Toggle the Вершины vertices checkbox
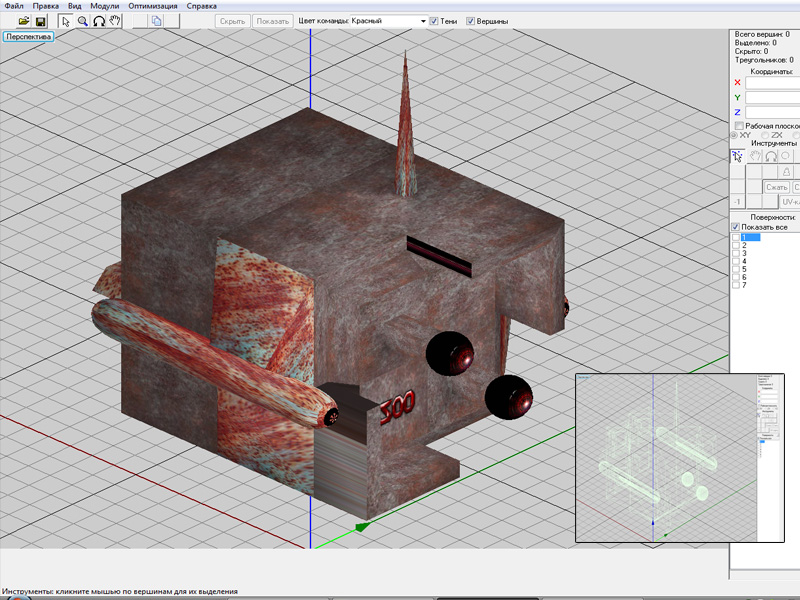 click(471, 21)
